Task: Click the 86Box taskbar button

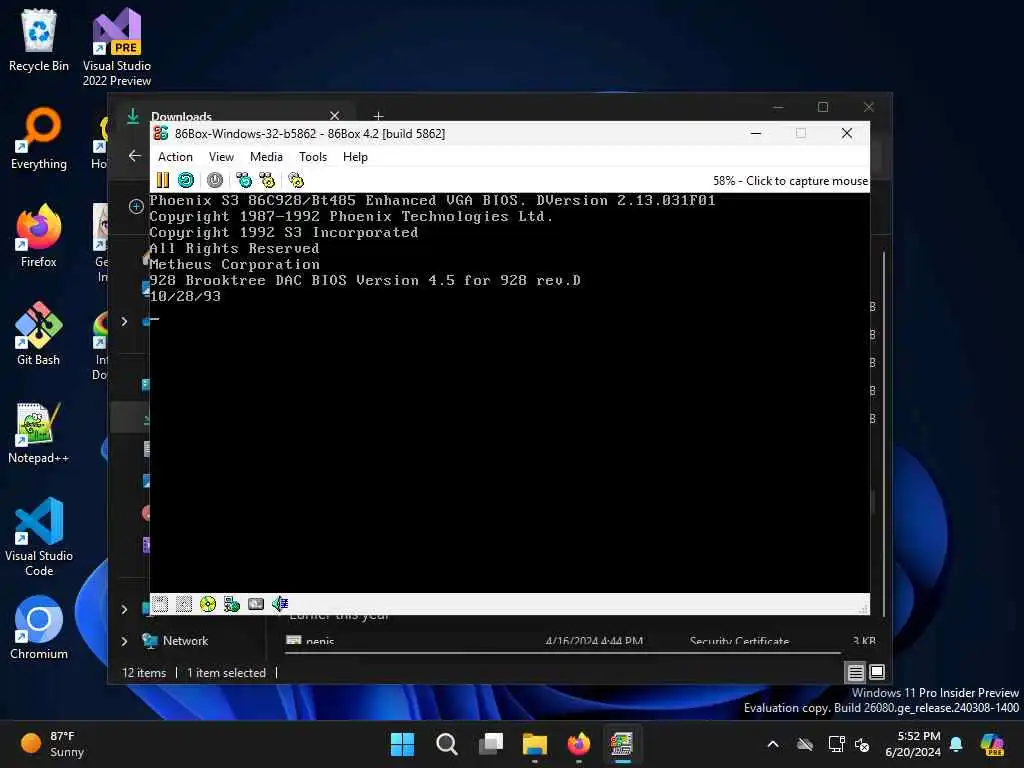Action: point(622,744)
